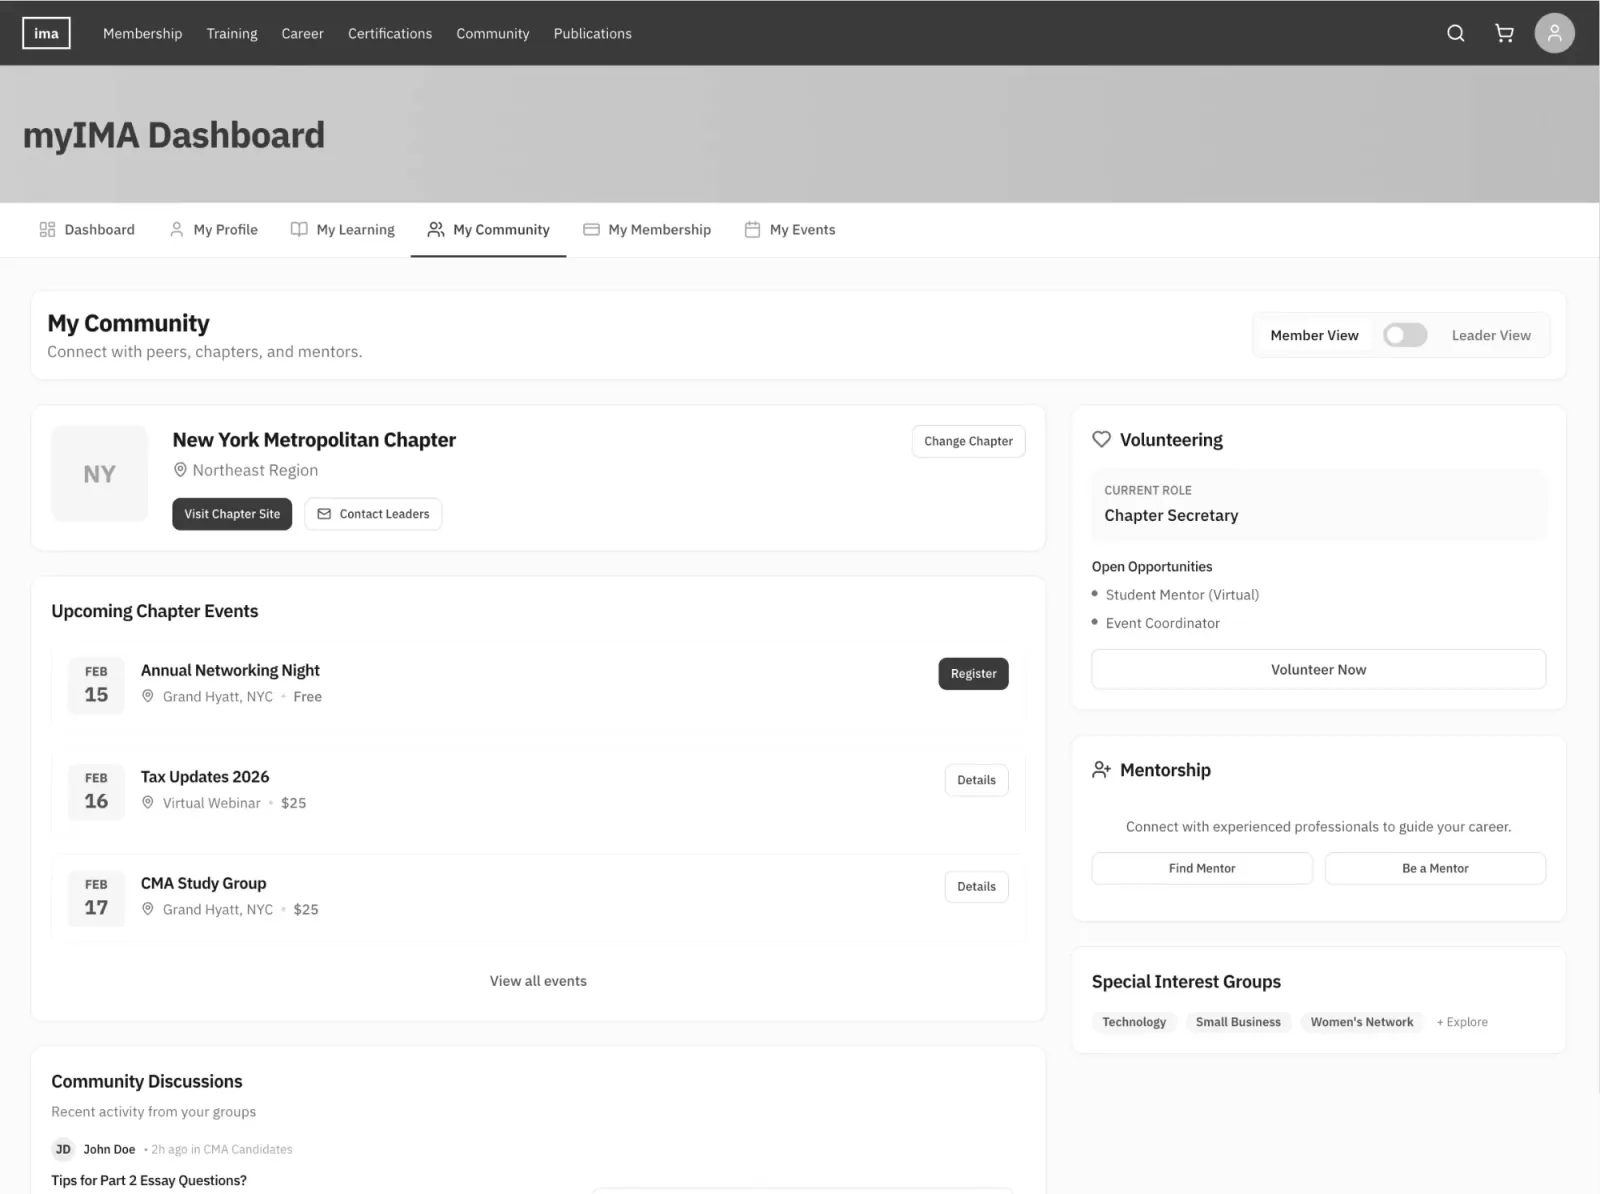
Task: Click View all events link
Action: (538, 981)
